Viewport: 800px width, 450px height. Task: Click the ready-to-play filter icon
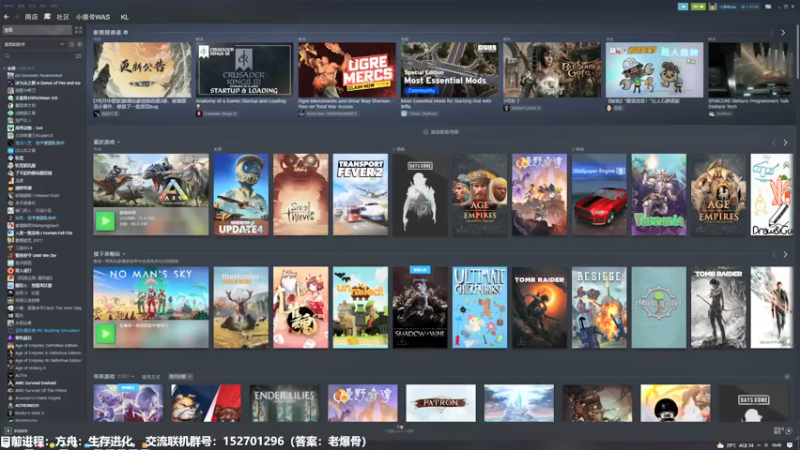coord(79,44)
